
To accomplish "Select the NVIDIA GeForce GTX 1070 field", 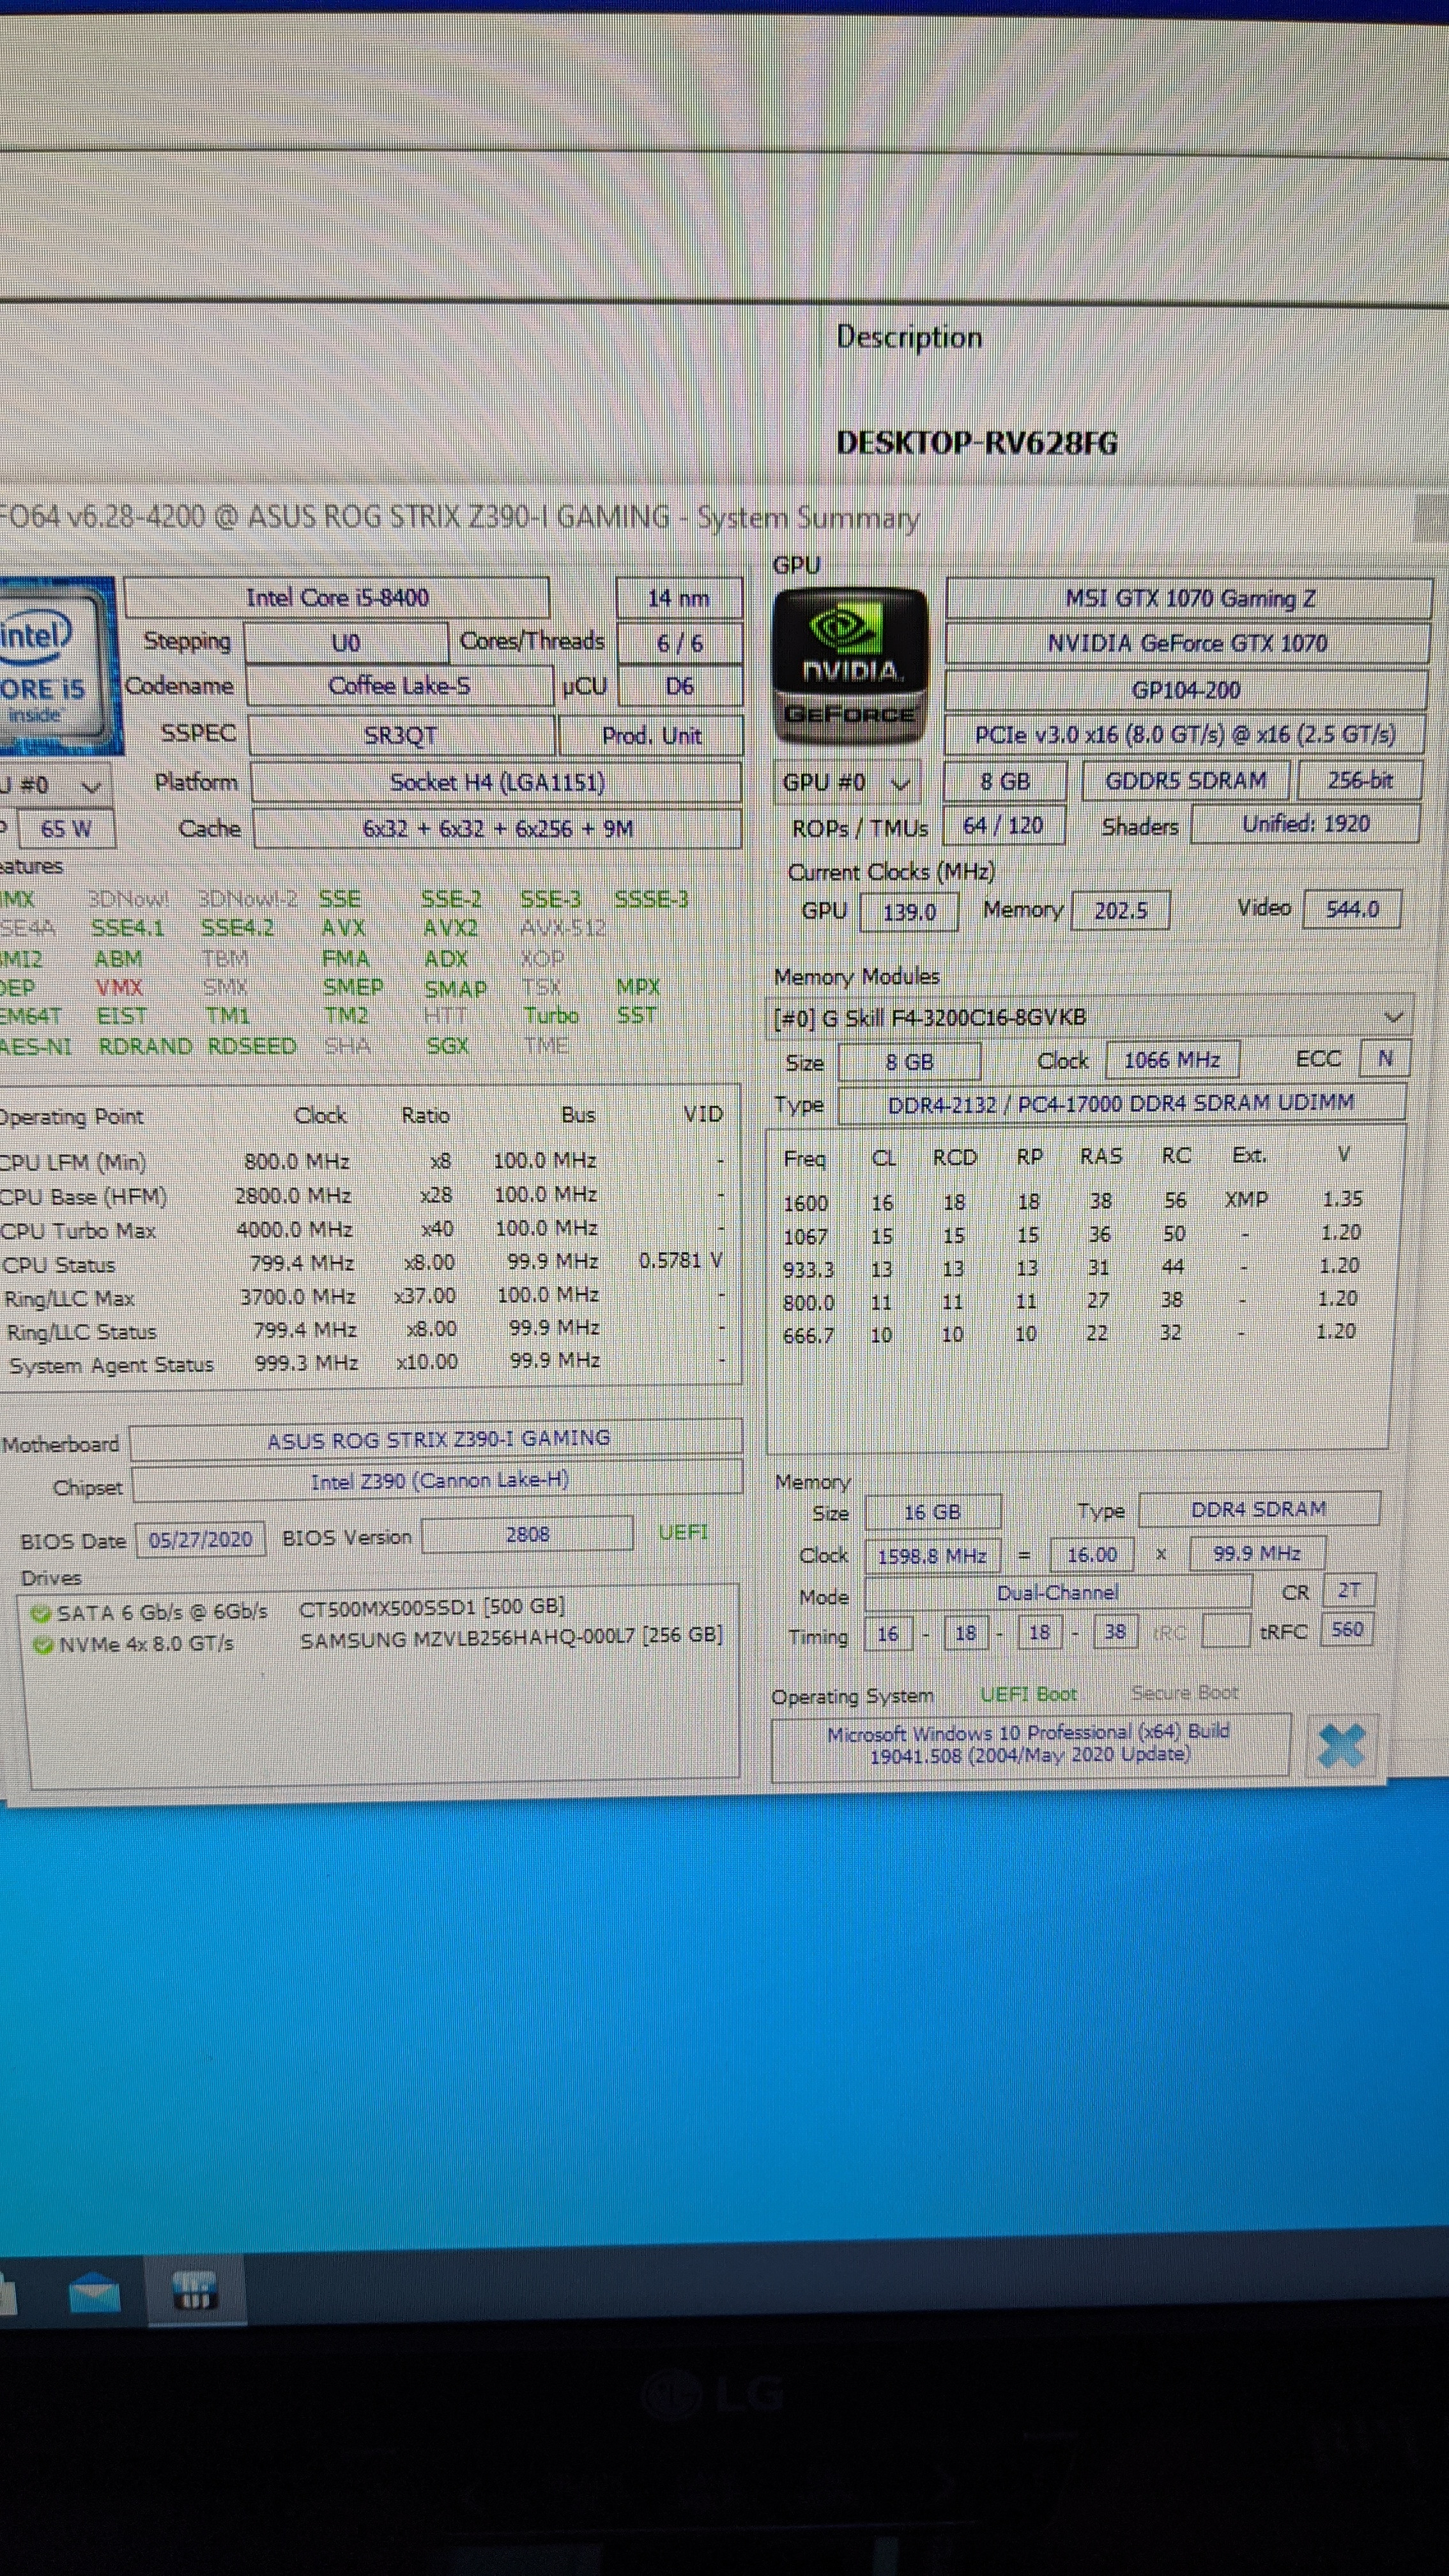I will 1187,643.
